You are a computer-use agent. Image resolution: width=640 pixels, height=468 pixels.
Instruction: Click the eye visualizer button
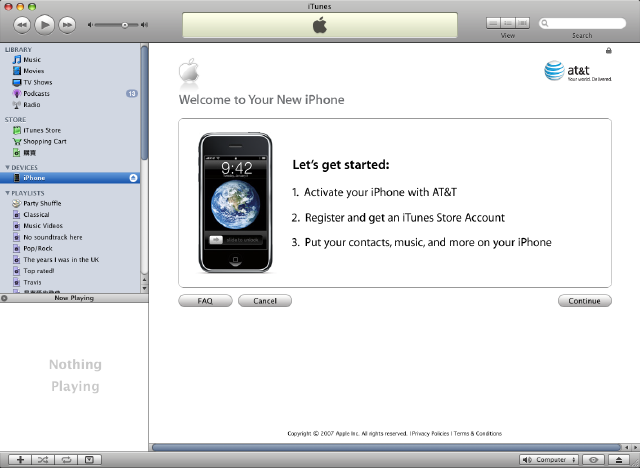(x=593, y=460)
